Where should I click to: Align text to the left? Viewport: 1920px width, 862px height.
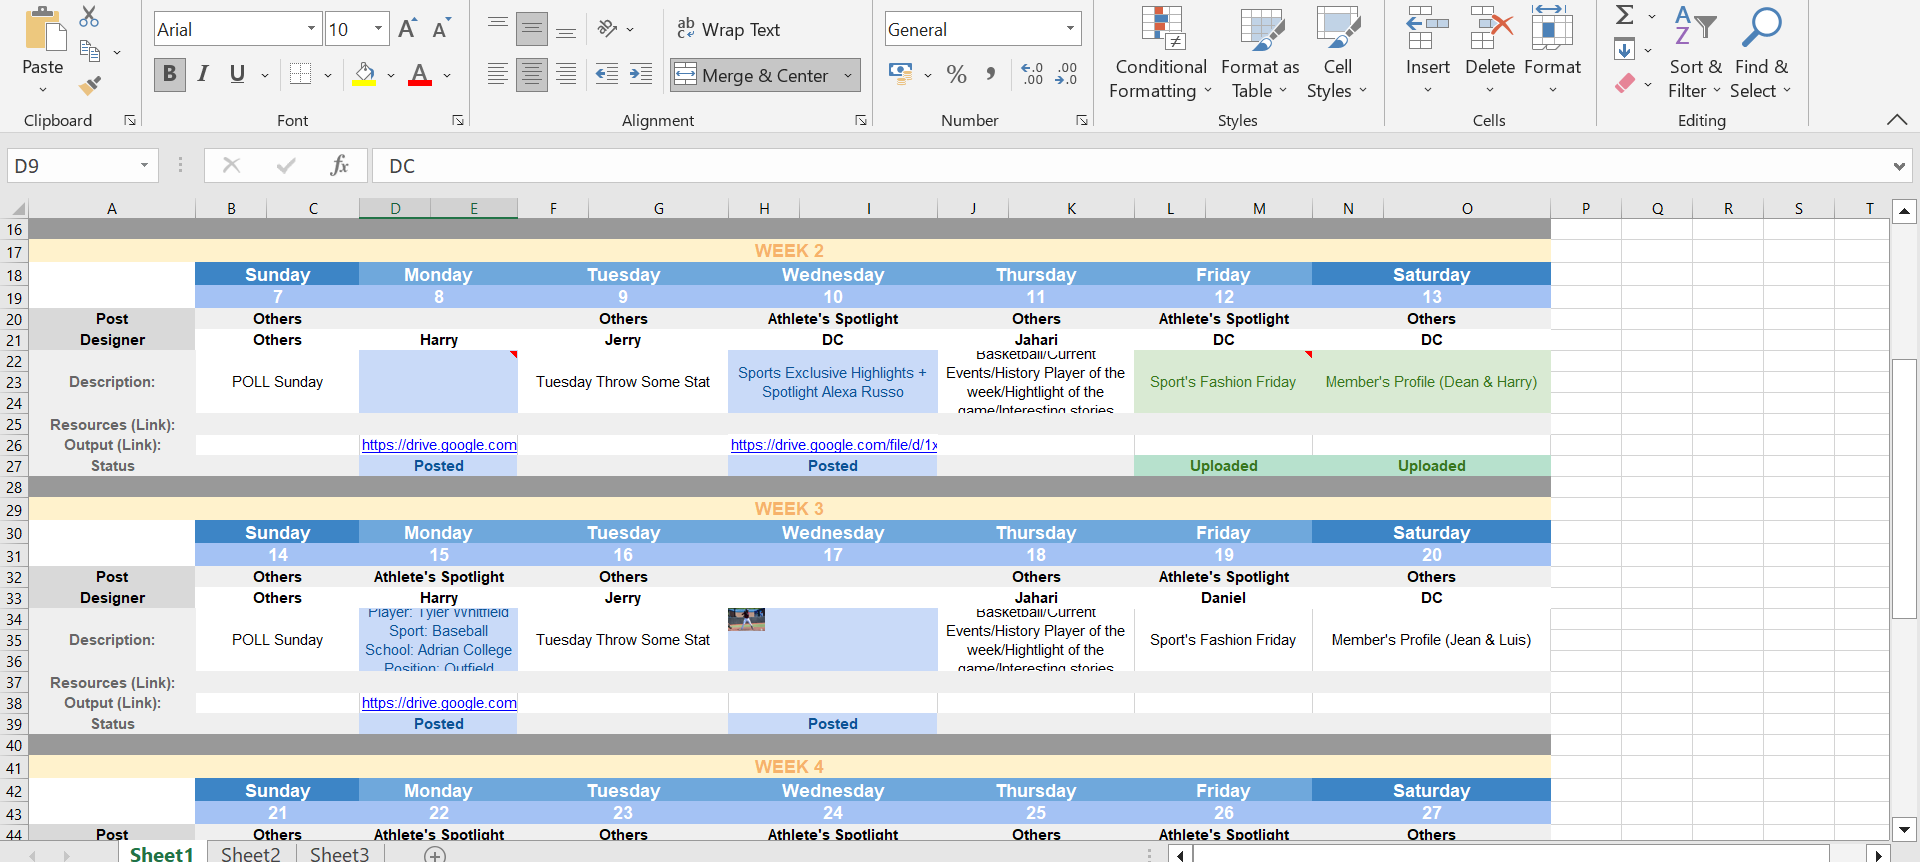(498, 74)
